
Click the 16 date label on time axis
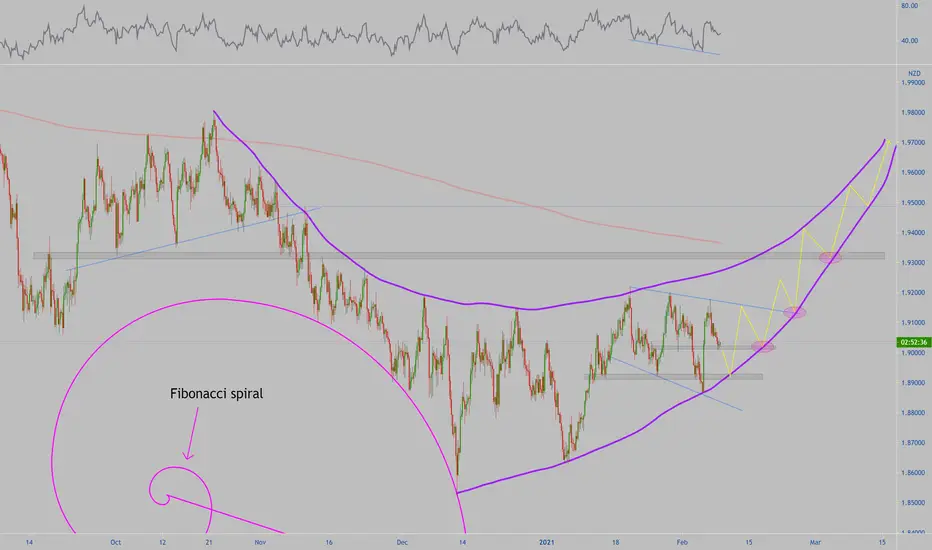pyautogui.click(x=329, y=542)
